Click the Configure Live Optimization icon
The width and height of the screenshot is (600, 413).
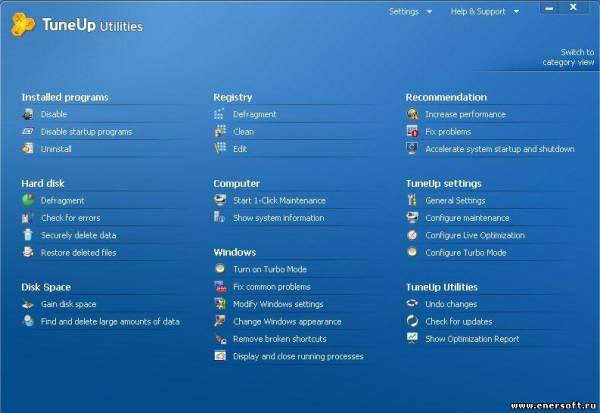tap(412, 235)
